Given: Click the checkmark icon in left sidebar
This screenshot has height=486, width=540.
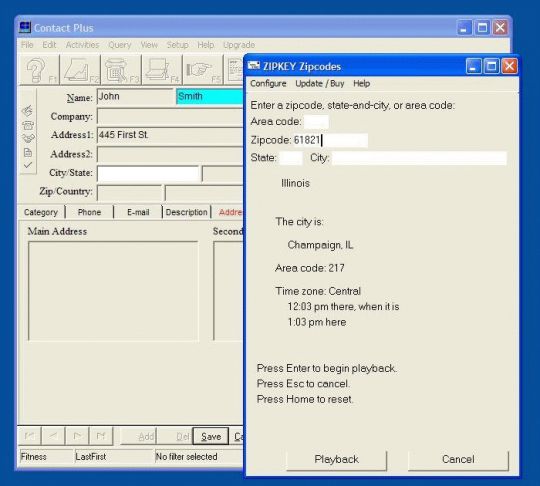Looking at the screenshot, I should pyautogui.click(x=28, y=165).
